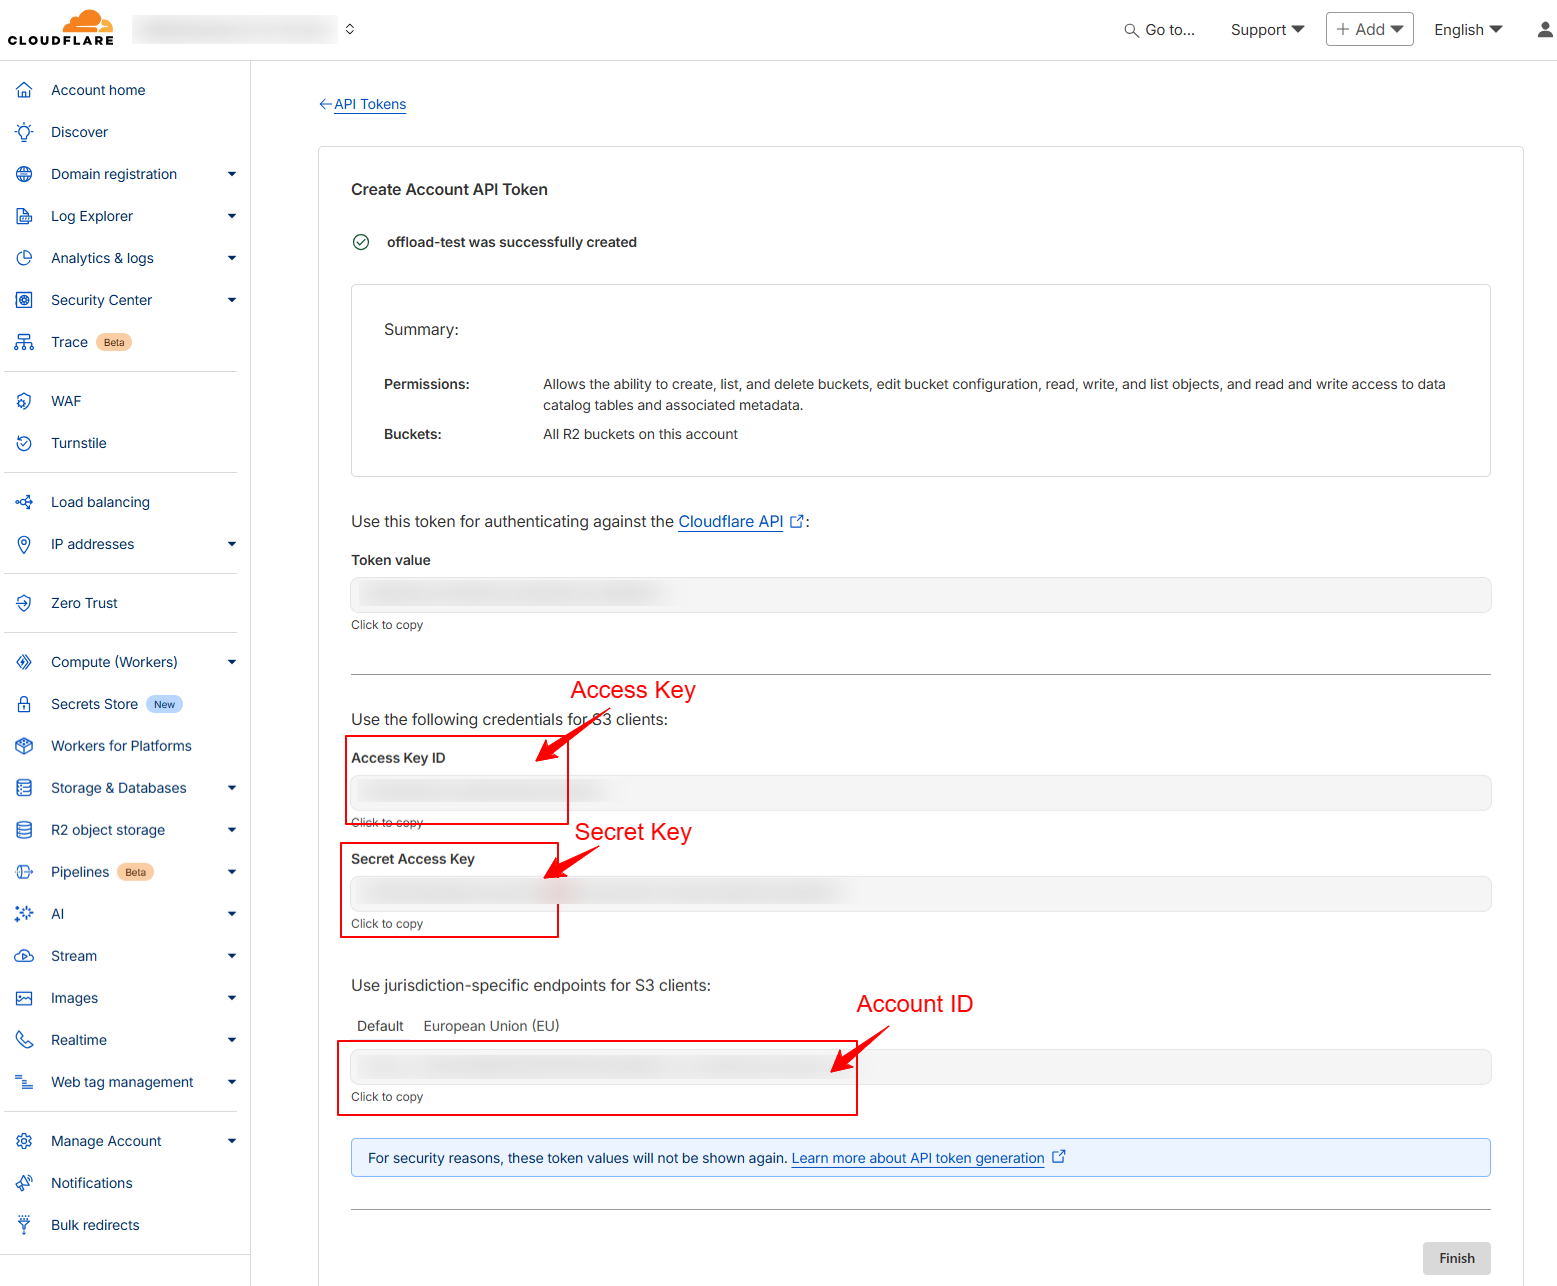Viewport: 1557px width, 1286px height.
Task: Click the Cloudflare logo
Action: click(x=61, y=28)
